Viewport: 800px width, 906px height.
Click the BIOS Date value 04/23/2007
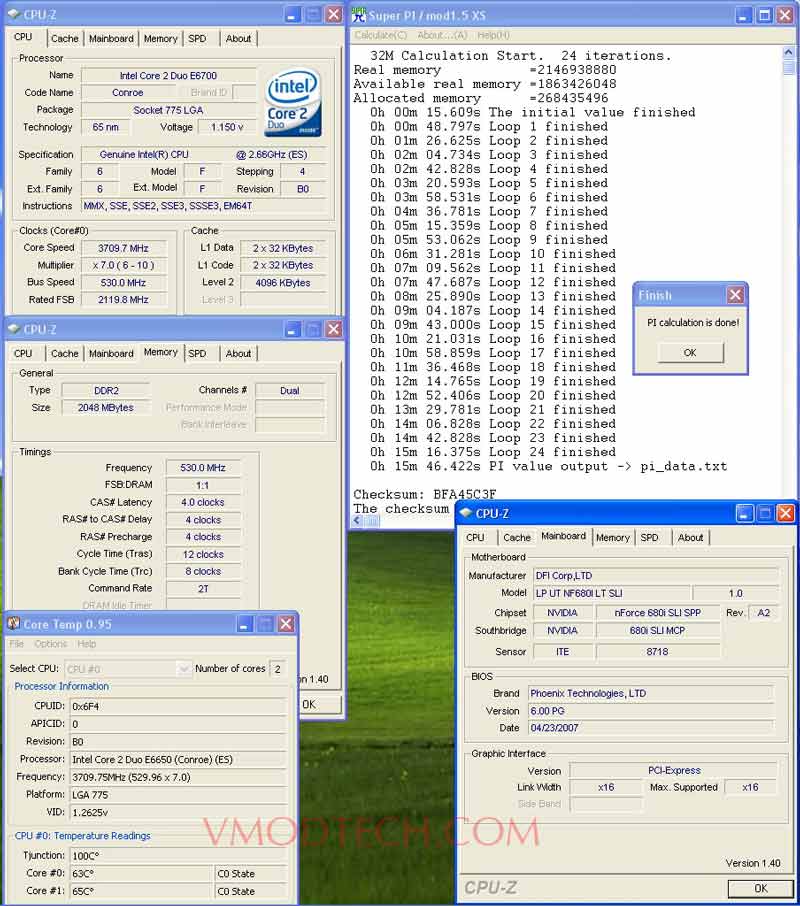[650, 728]
